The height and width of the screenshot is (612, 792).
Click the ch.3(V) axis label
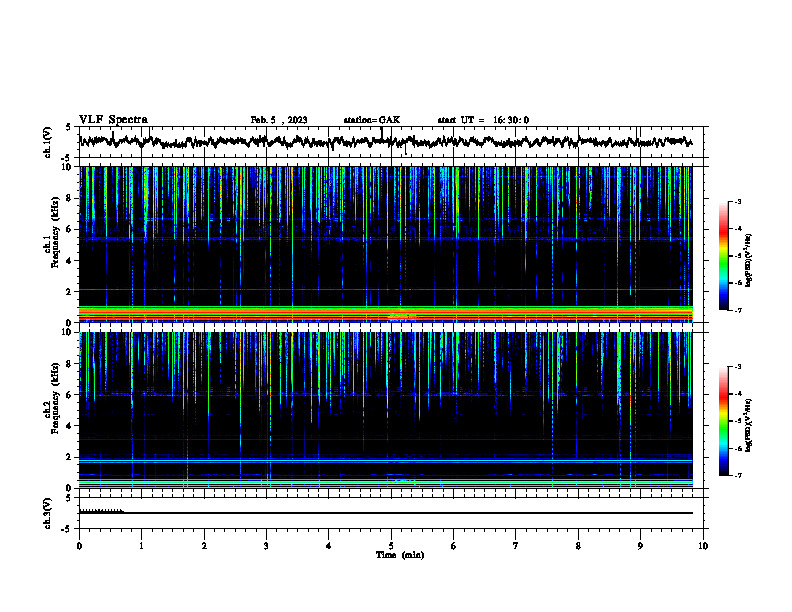click(x=48, y=513)
